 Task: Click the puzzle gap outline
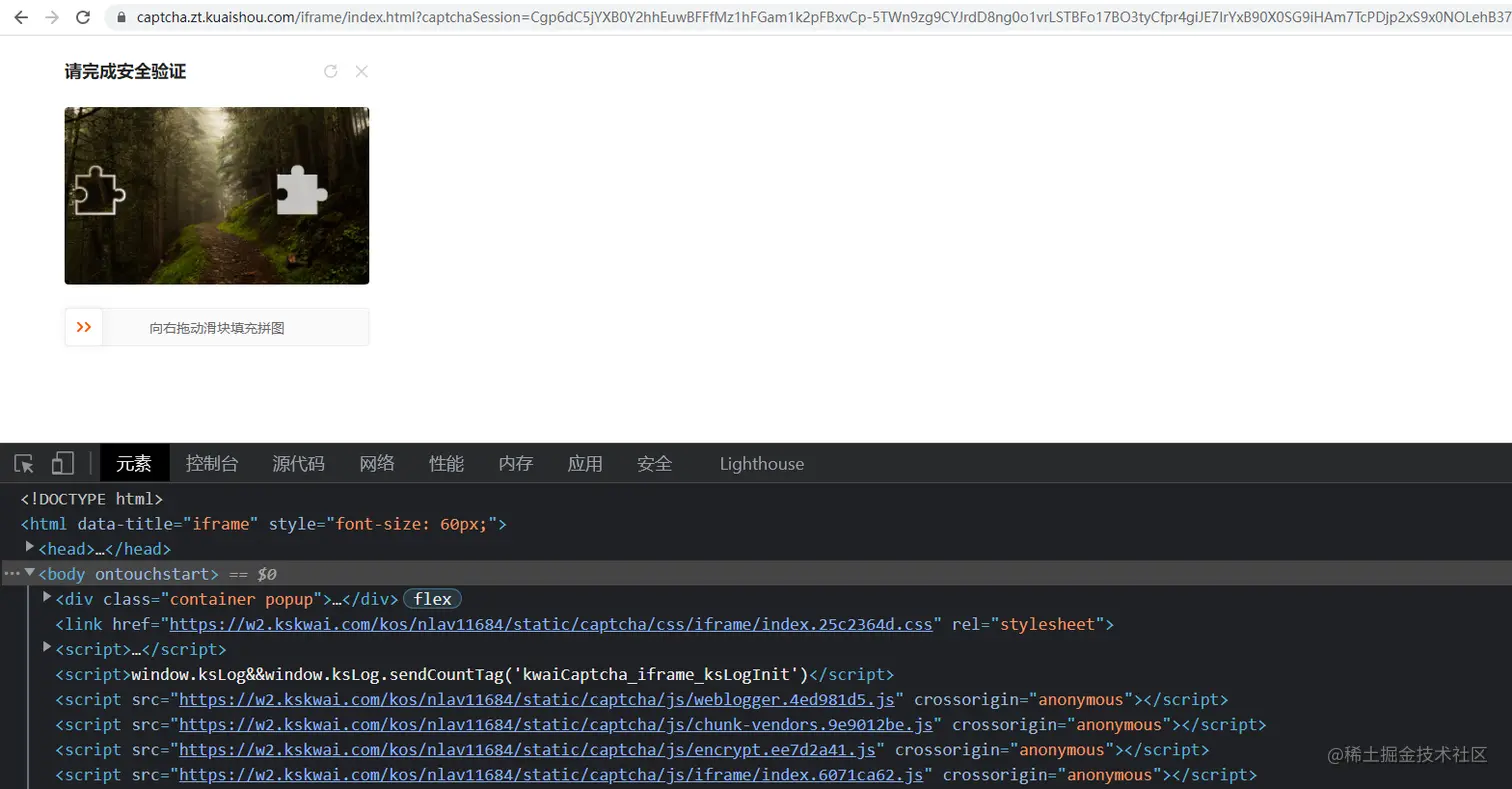coord(99,189)
